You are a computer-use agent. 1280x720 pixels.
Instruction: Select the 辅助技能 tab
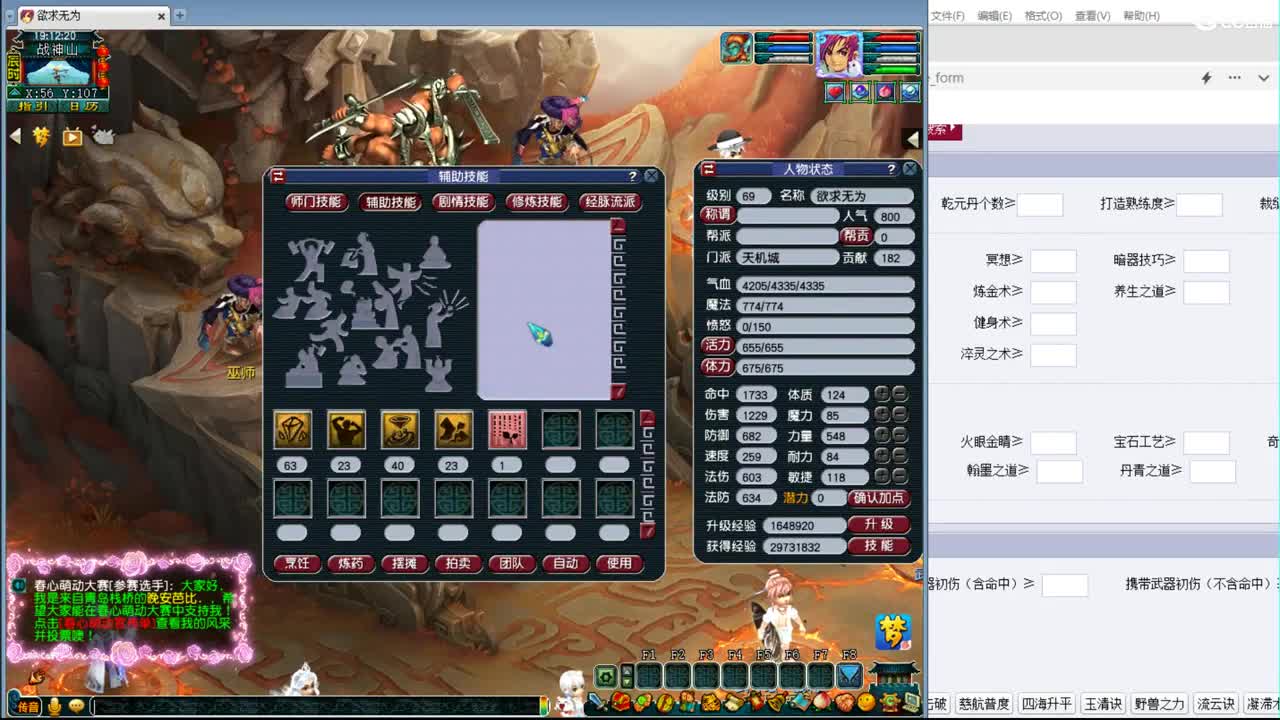390,201
